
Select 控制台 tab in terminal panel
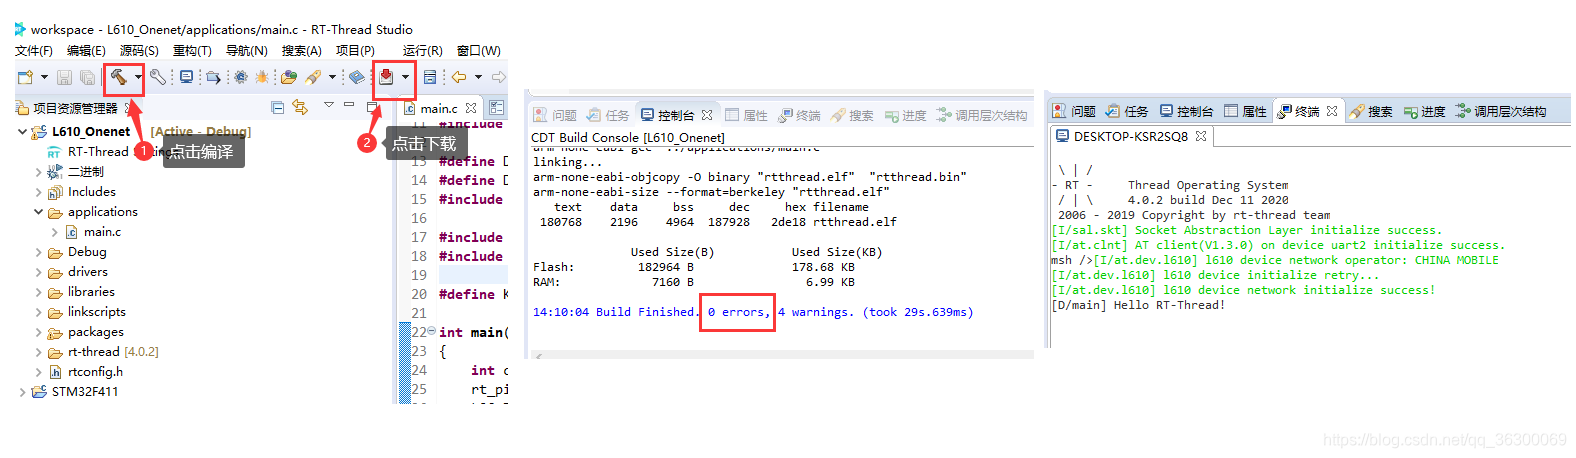click(1186, 111)
